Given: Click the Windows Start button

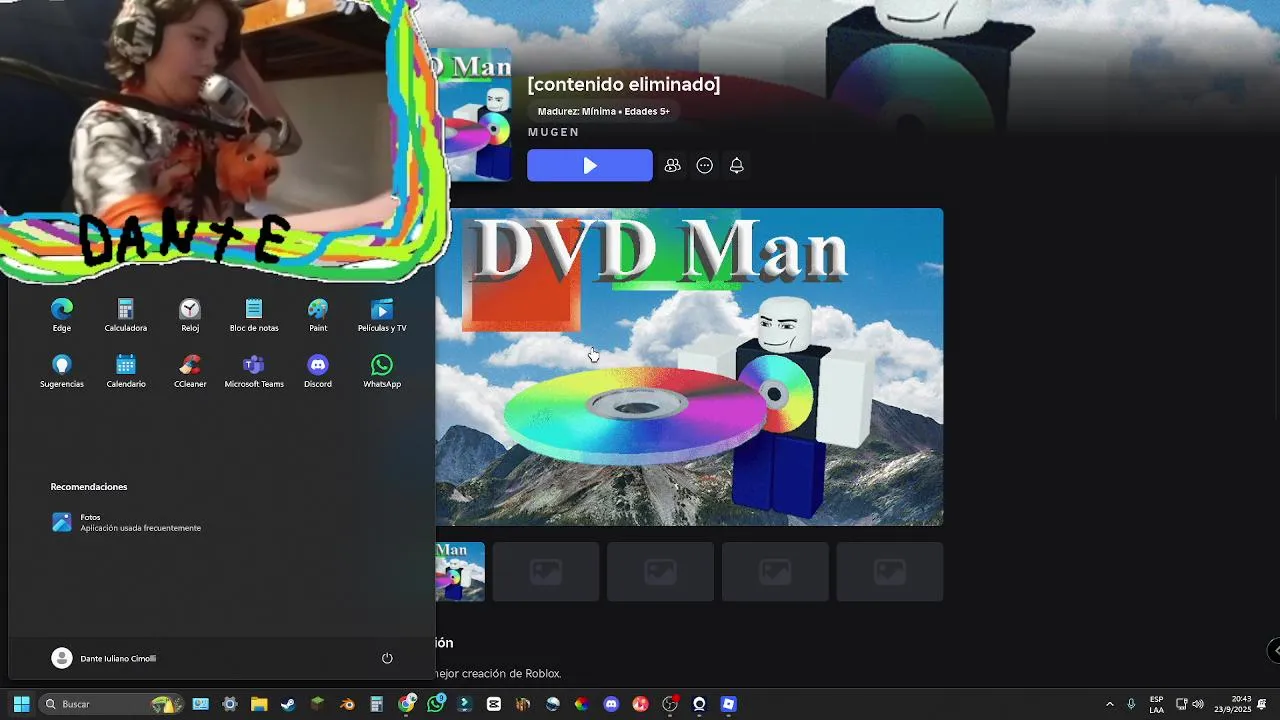Looking at the screenshot, I should tap(21, 704).
